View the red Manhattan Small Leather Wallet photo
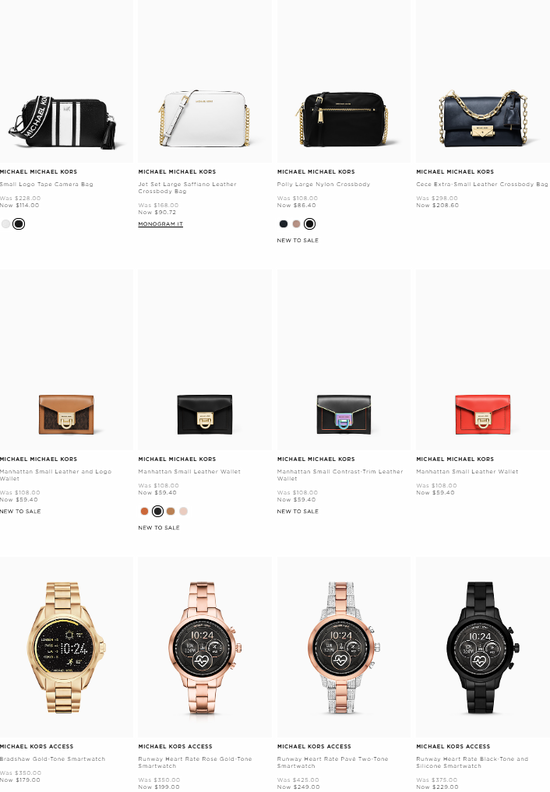 click(483, 360)
